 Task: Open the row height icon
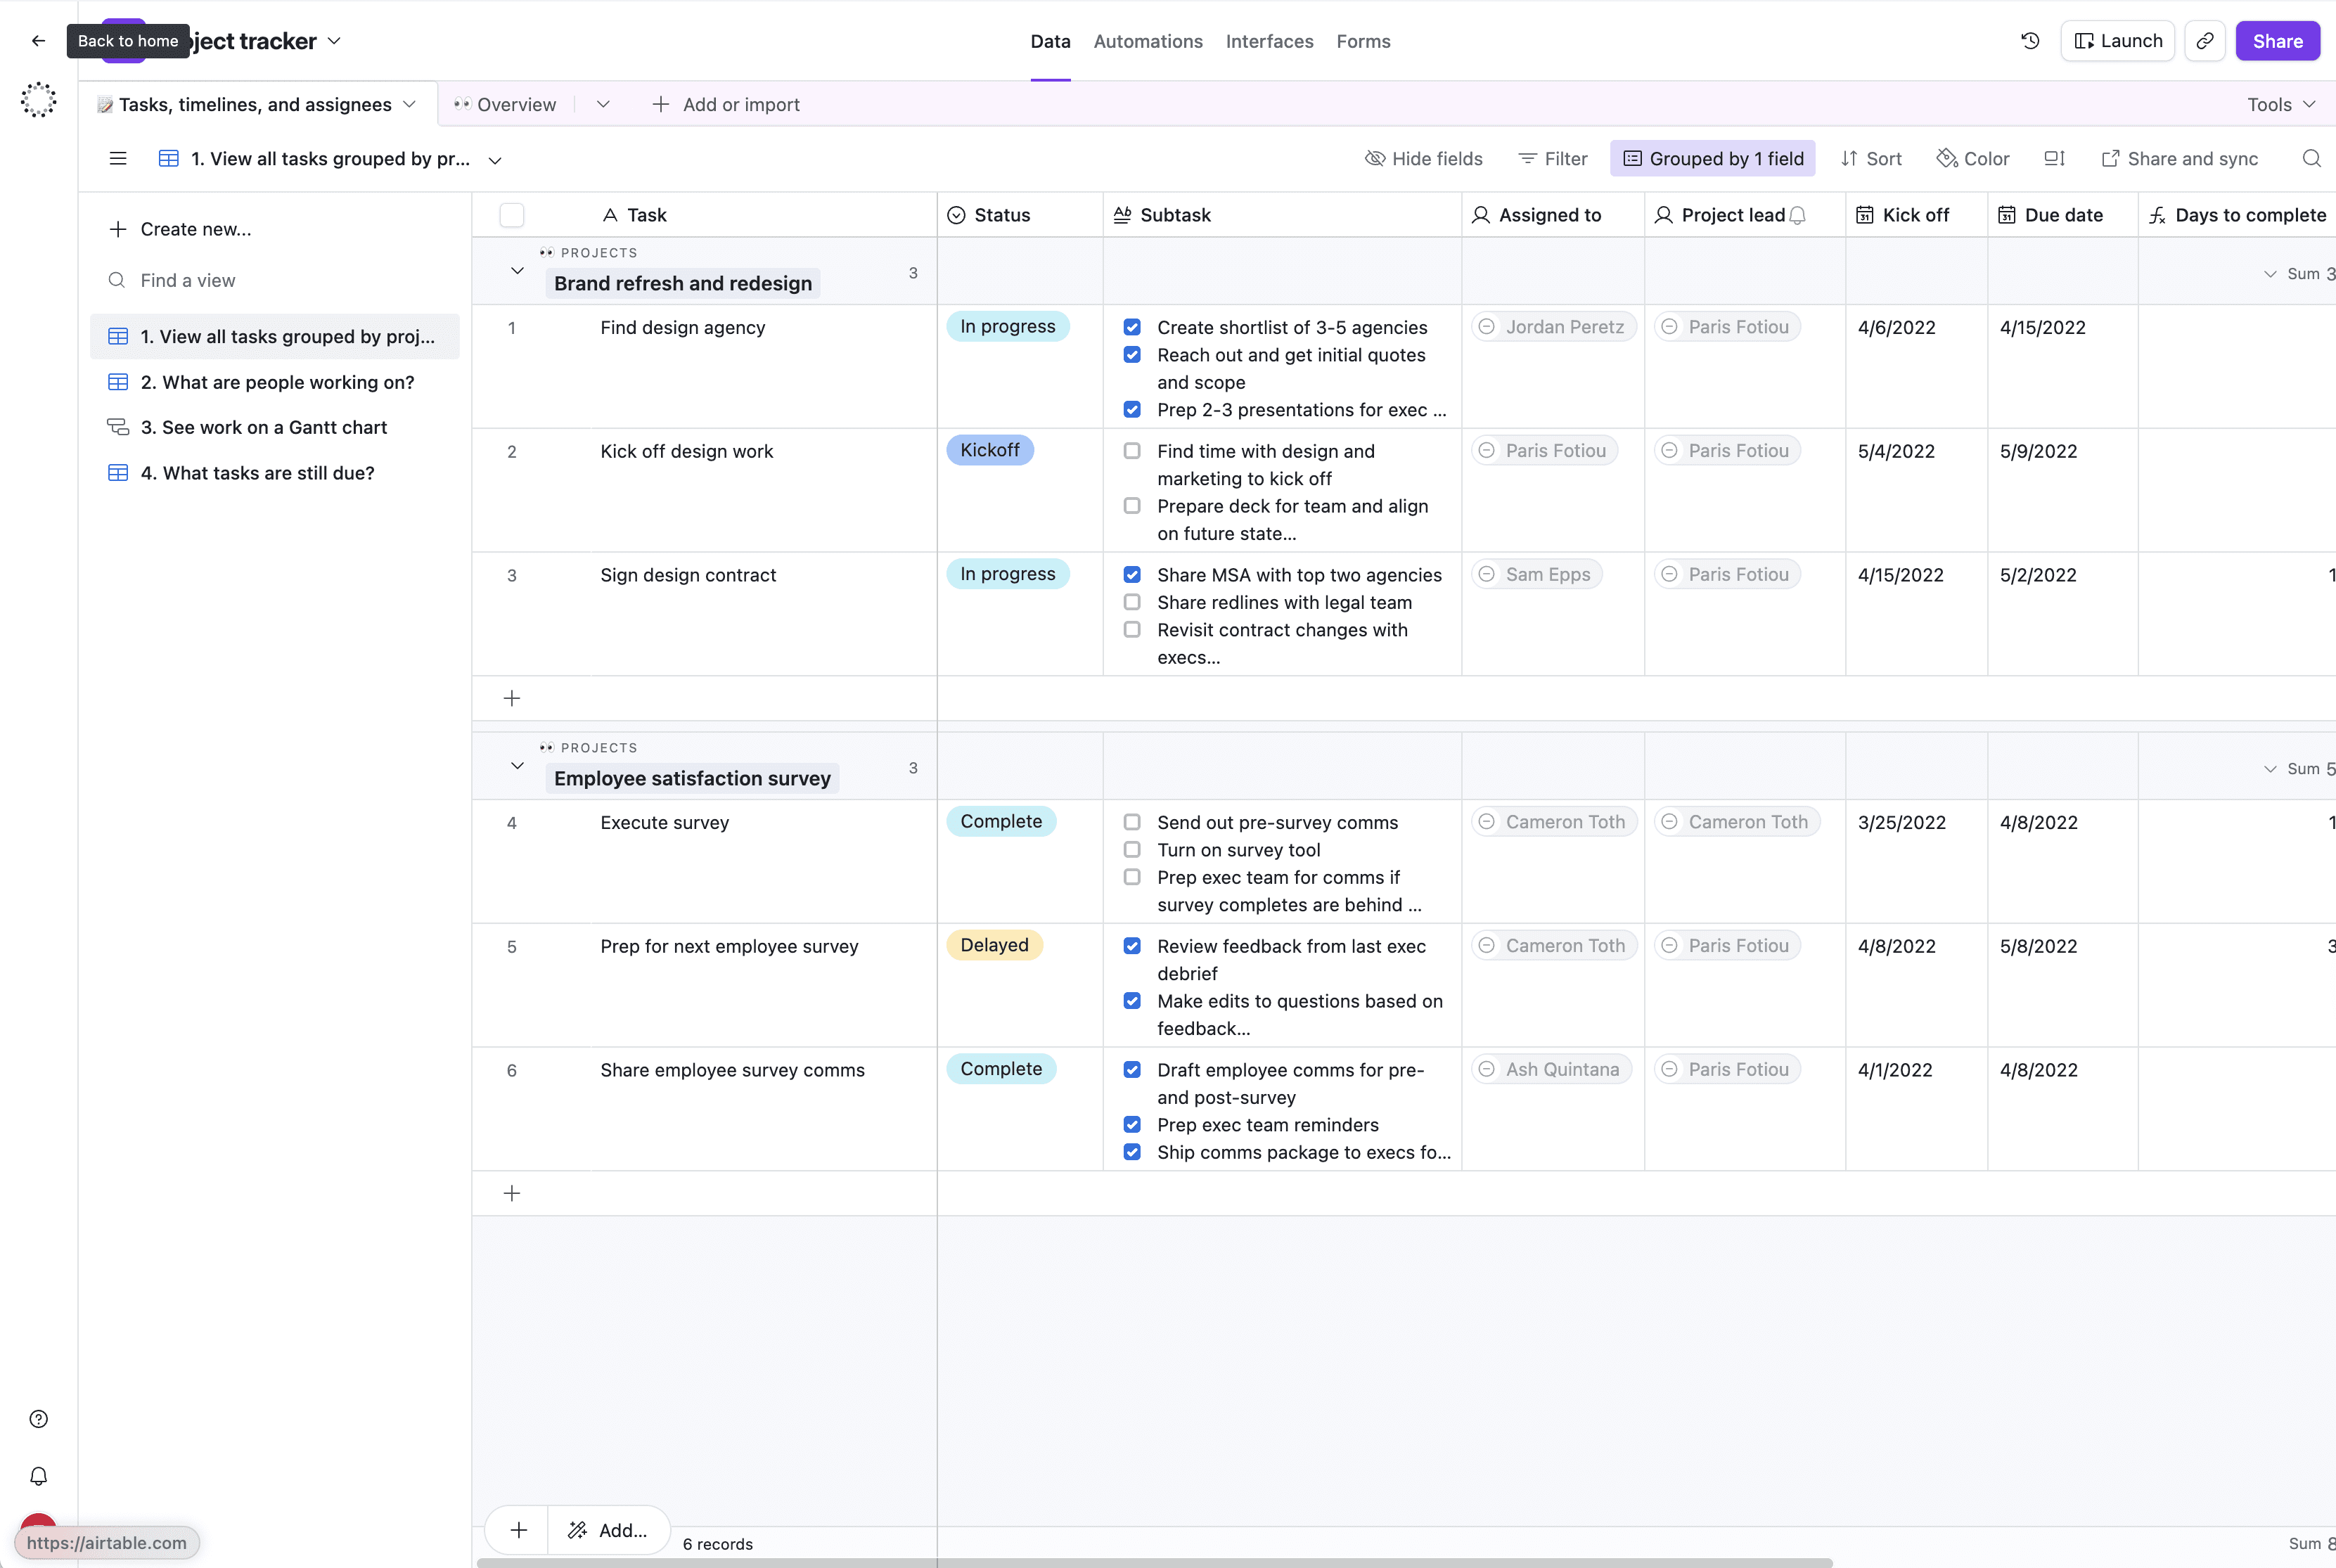[2054, 159]
